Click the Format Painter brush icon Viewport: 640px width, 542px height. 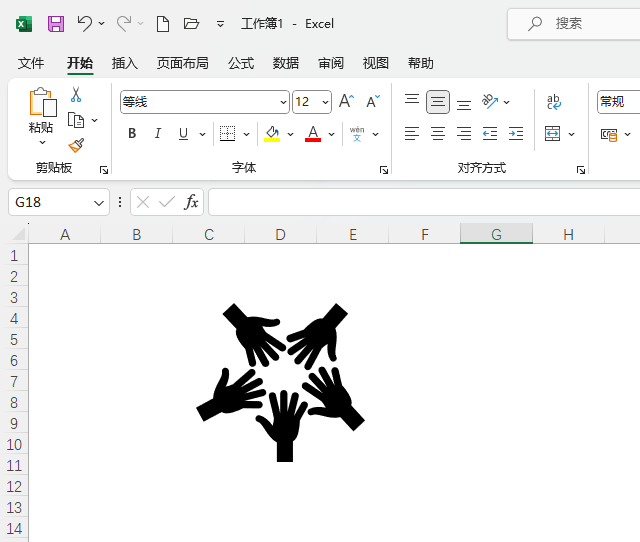tap(76, 145)
